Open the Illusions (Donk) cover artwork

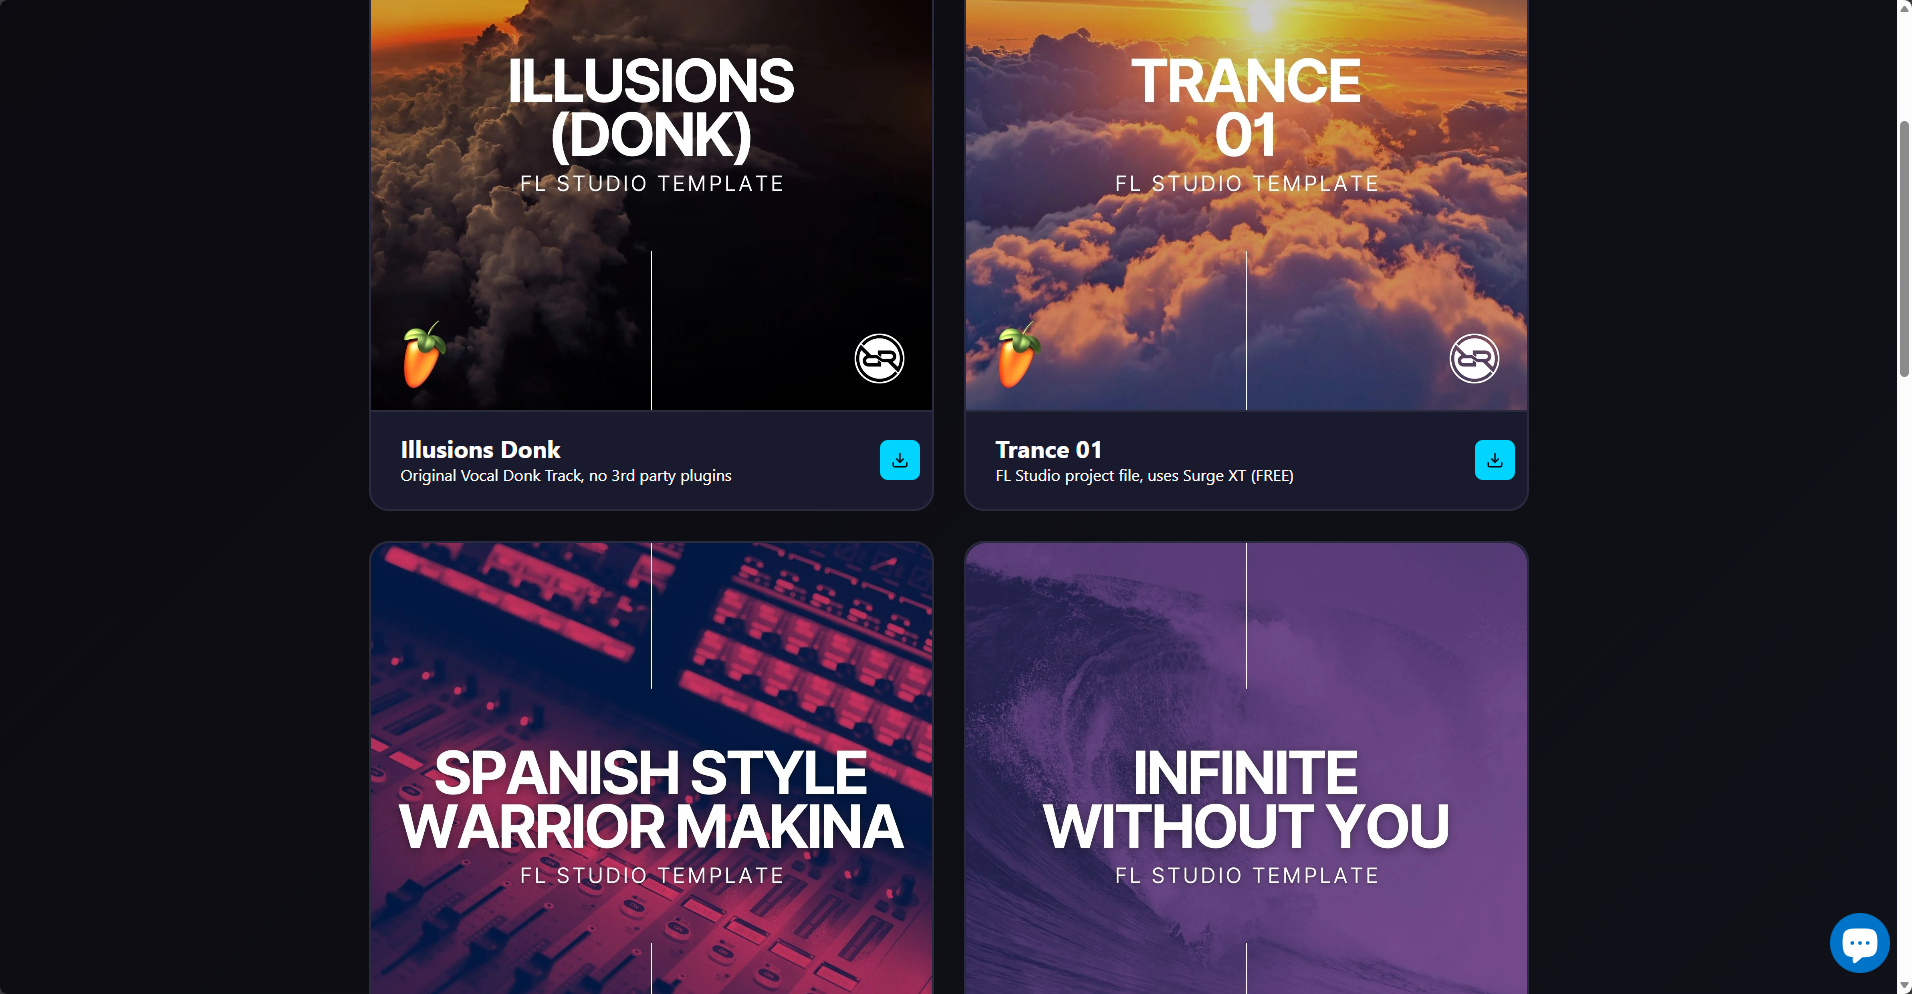651,205
